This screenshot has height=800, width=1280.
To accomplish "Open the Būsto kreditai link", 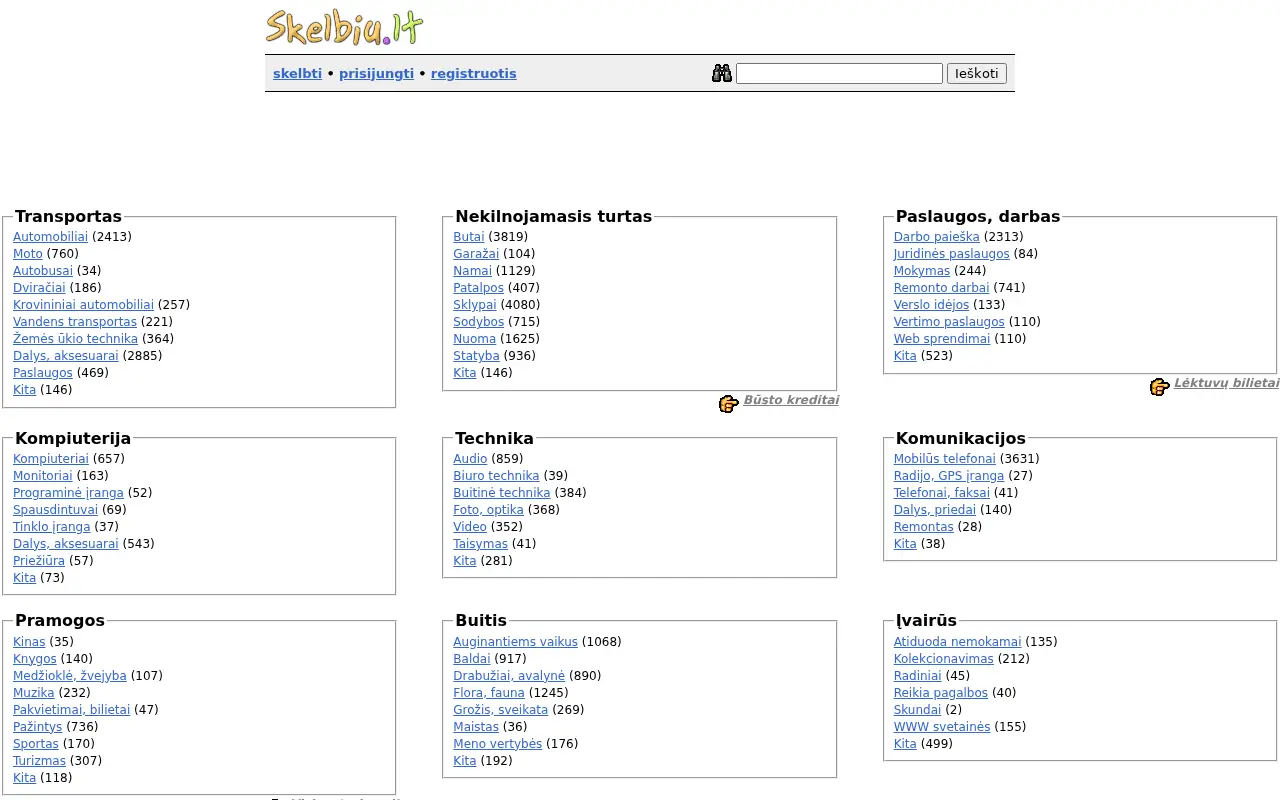I will click(791, 400).
